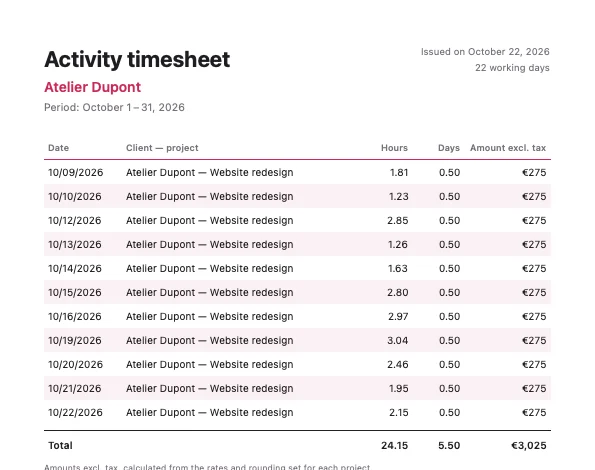This screenshot has width=595, height=470.
Task: Click 'Period: October 1 – 31, 2026' text
Action: (114, 107)
